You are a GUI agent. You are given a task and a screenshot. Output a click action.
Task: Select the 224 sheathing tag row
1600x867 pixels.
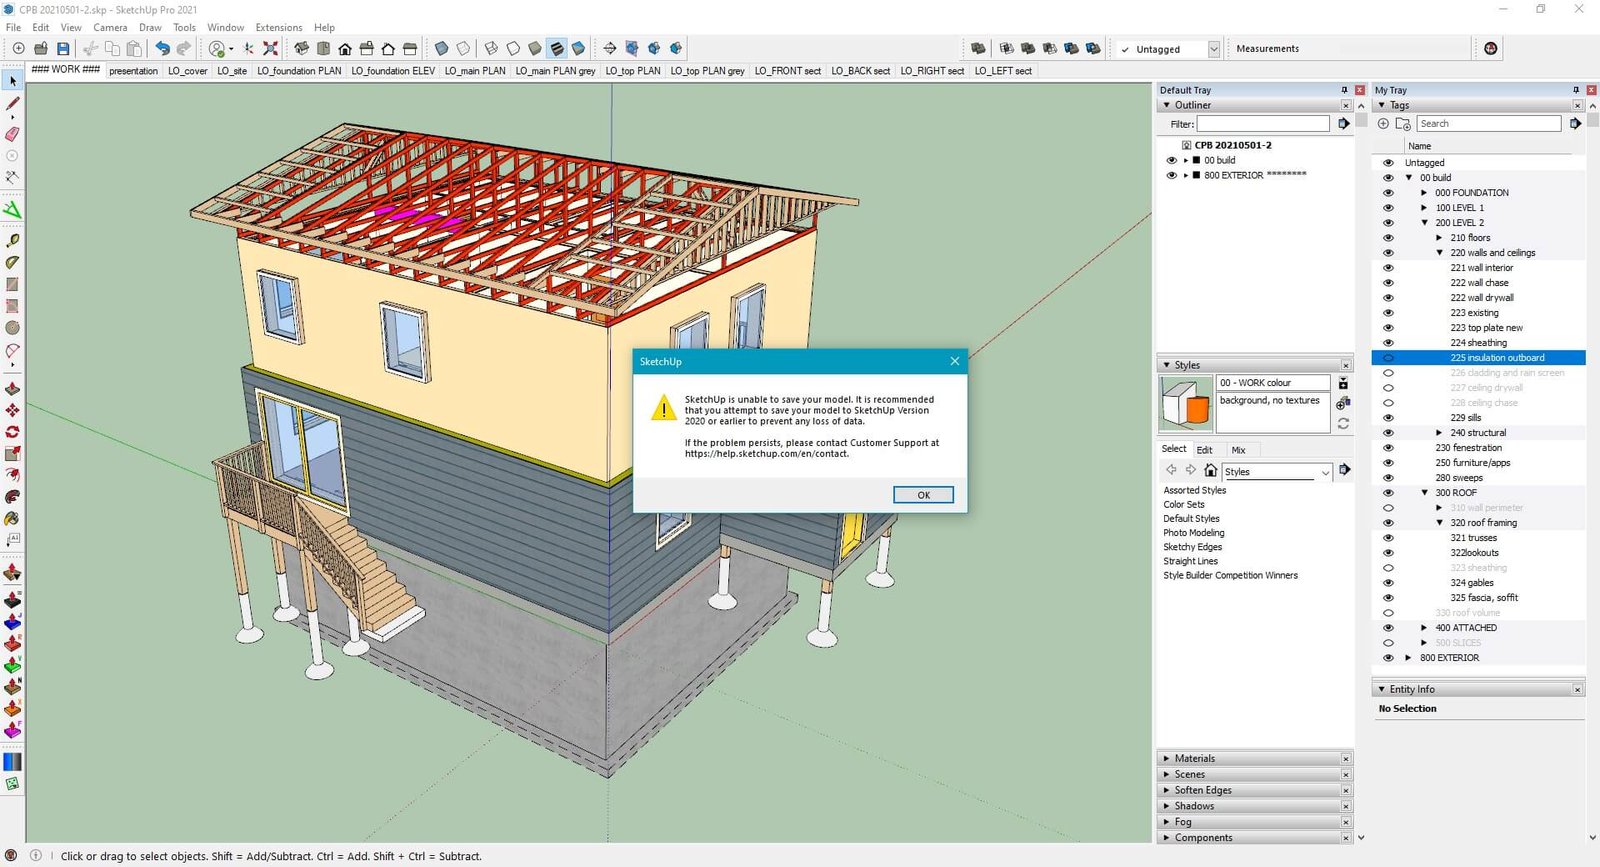click(x=1478, y=343)
